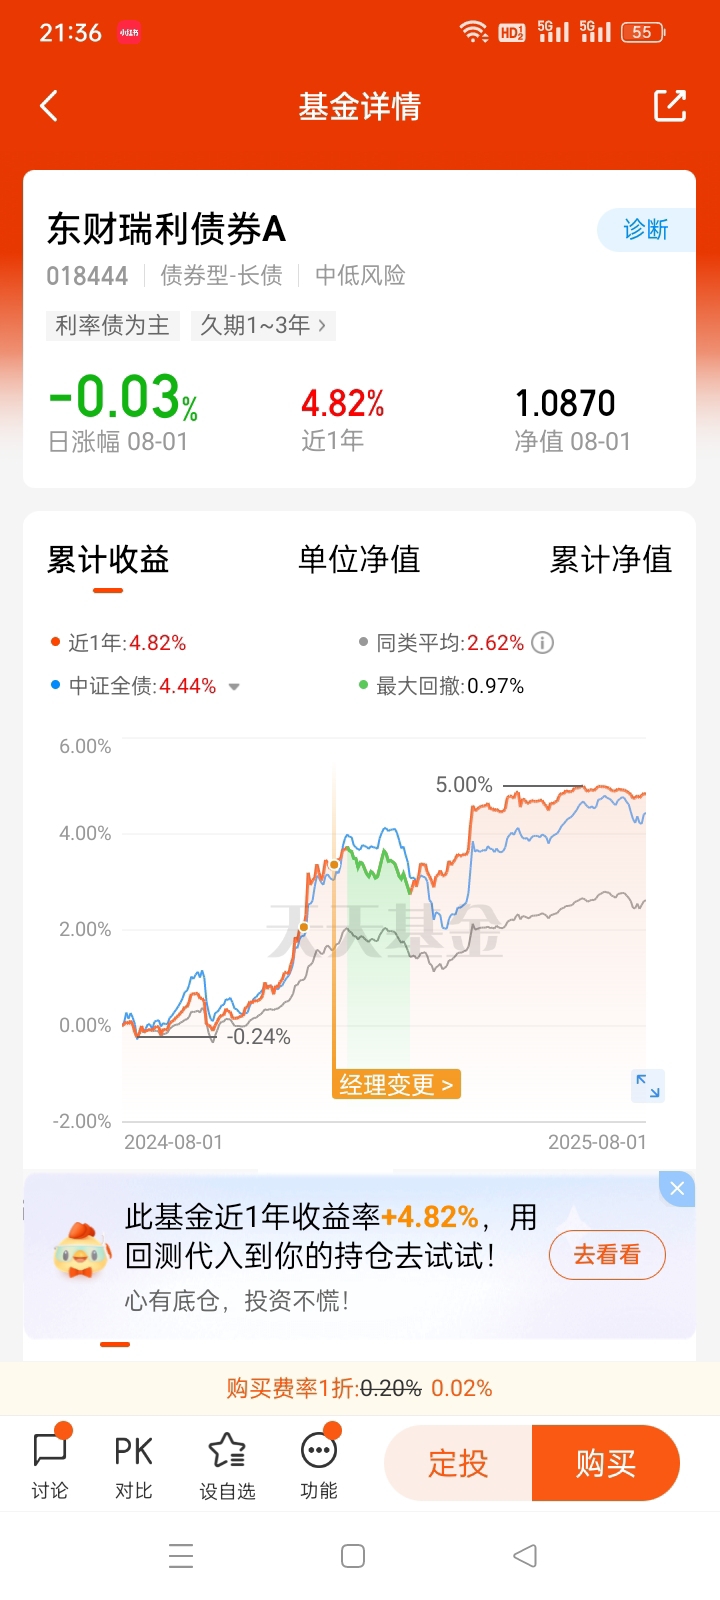The width and height of the screenshot is (720, 1600).
Task: Tap the back arrow icon
Action: (x=49, y=106)
